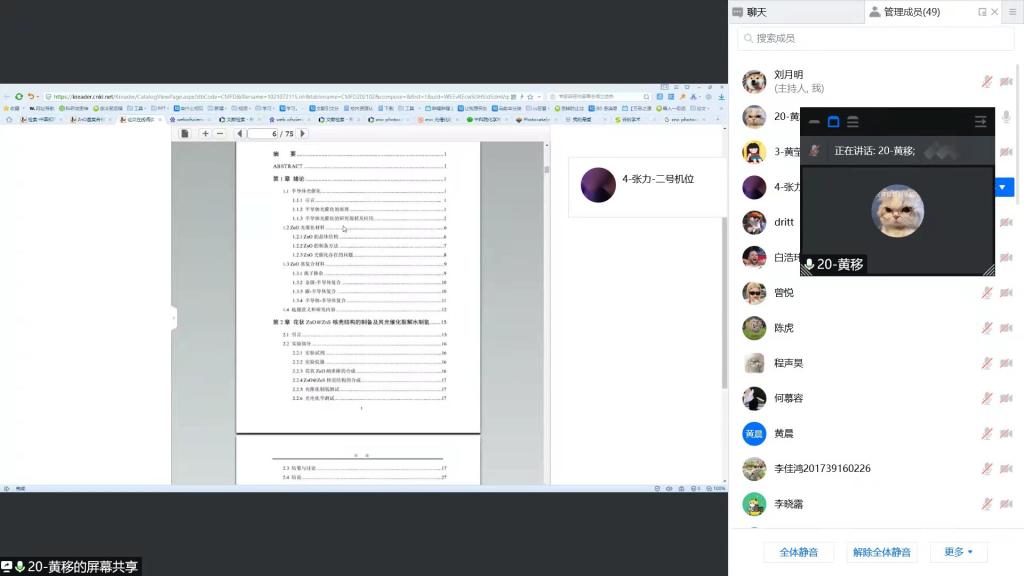
Task: Click the PDF viewer zoom-out minus button
Action: pyautogui.click(x=220, y=133)
